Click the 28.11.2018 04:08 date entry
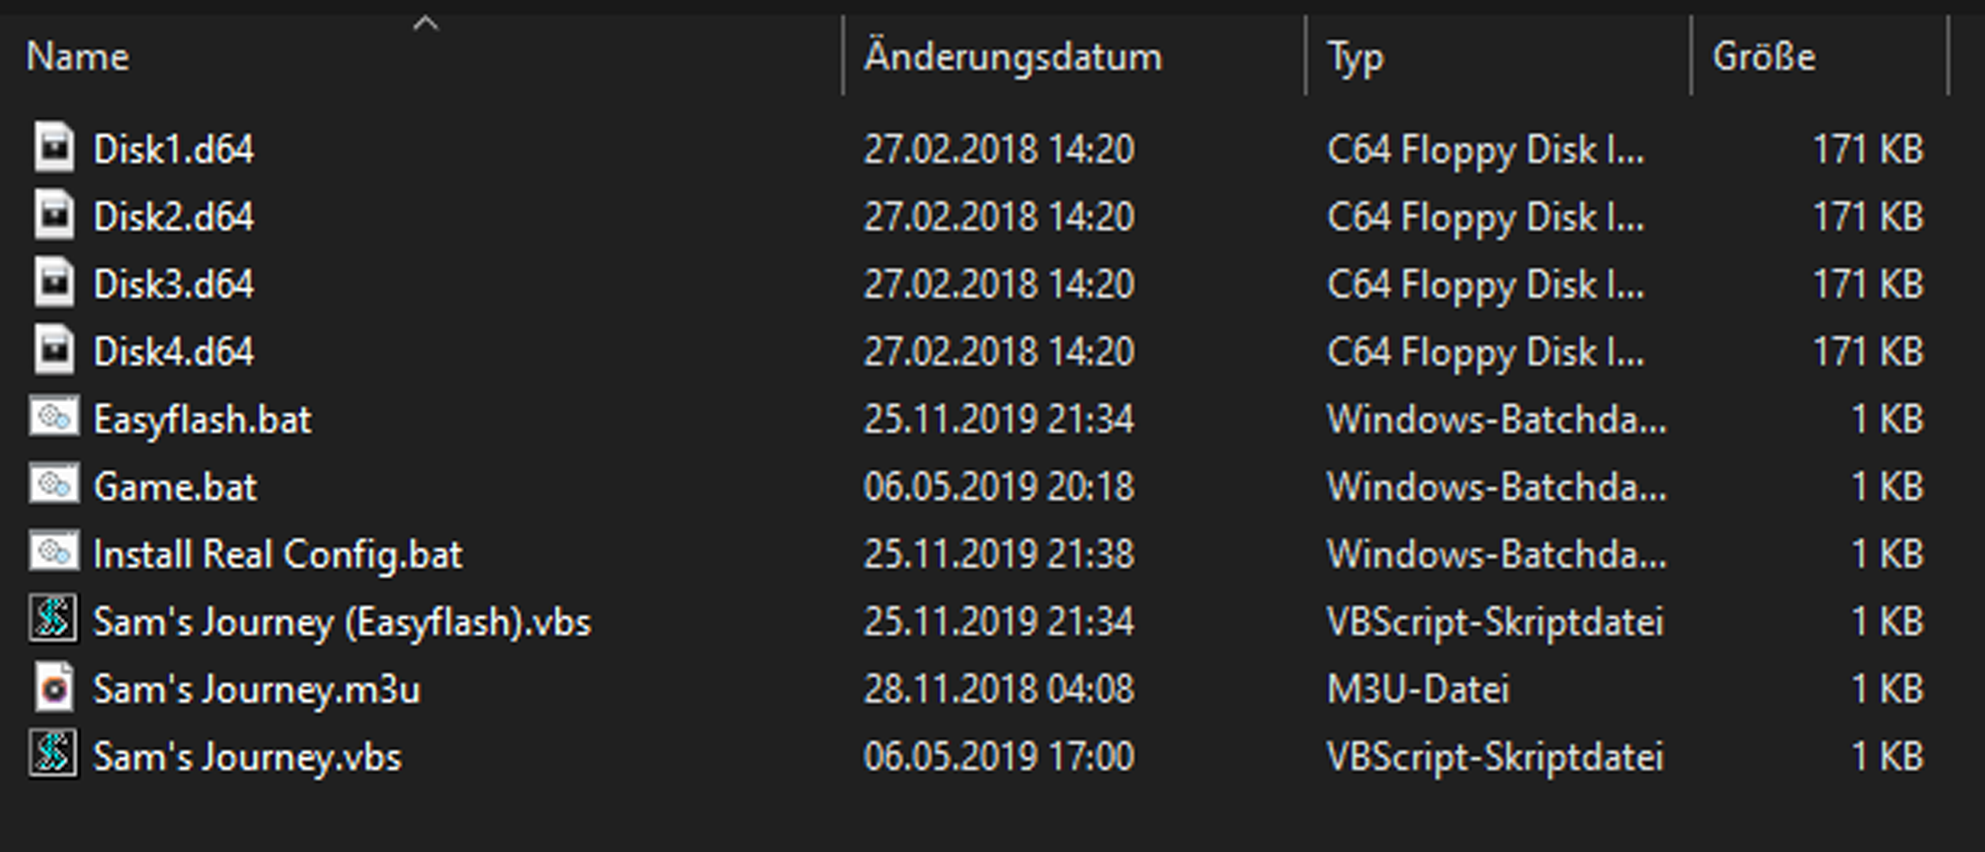This screenshot has height=852, width=1985. (999, 689)
